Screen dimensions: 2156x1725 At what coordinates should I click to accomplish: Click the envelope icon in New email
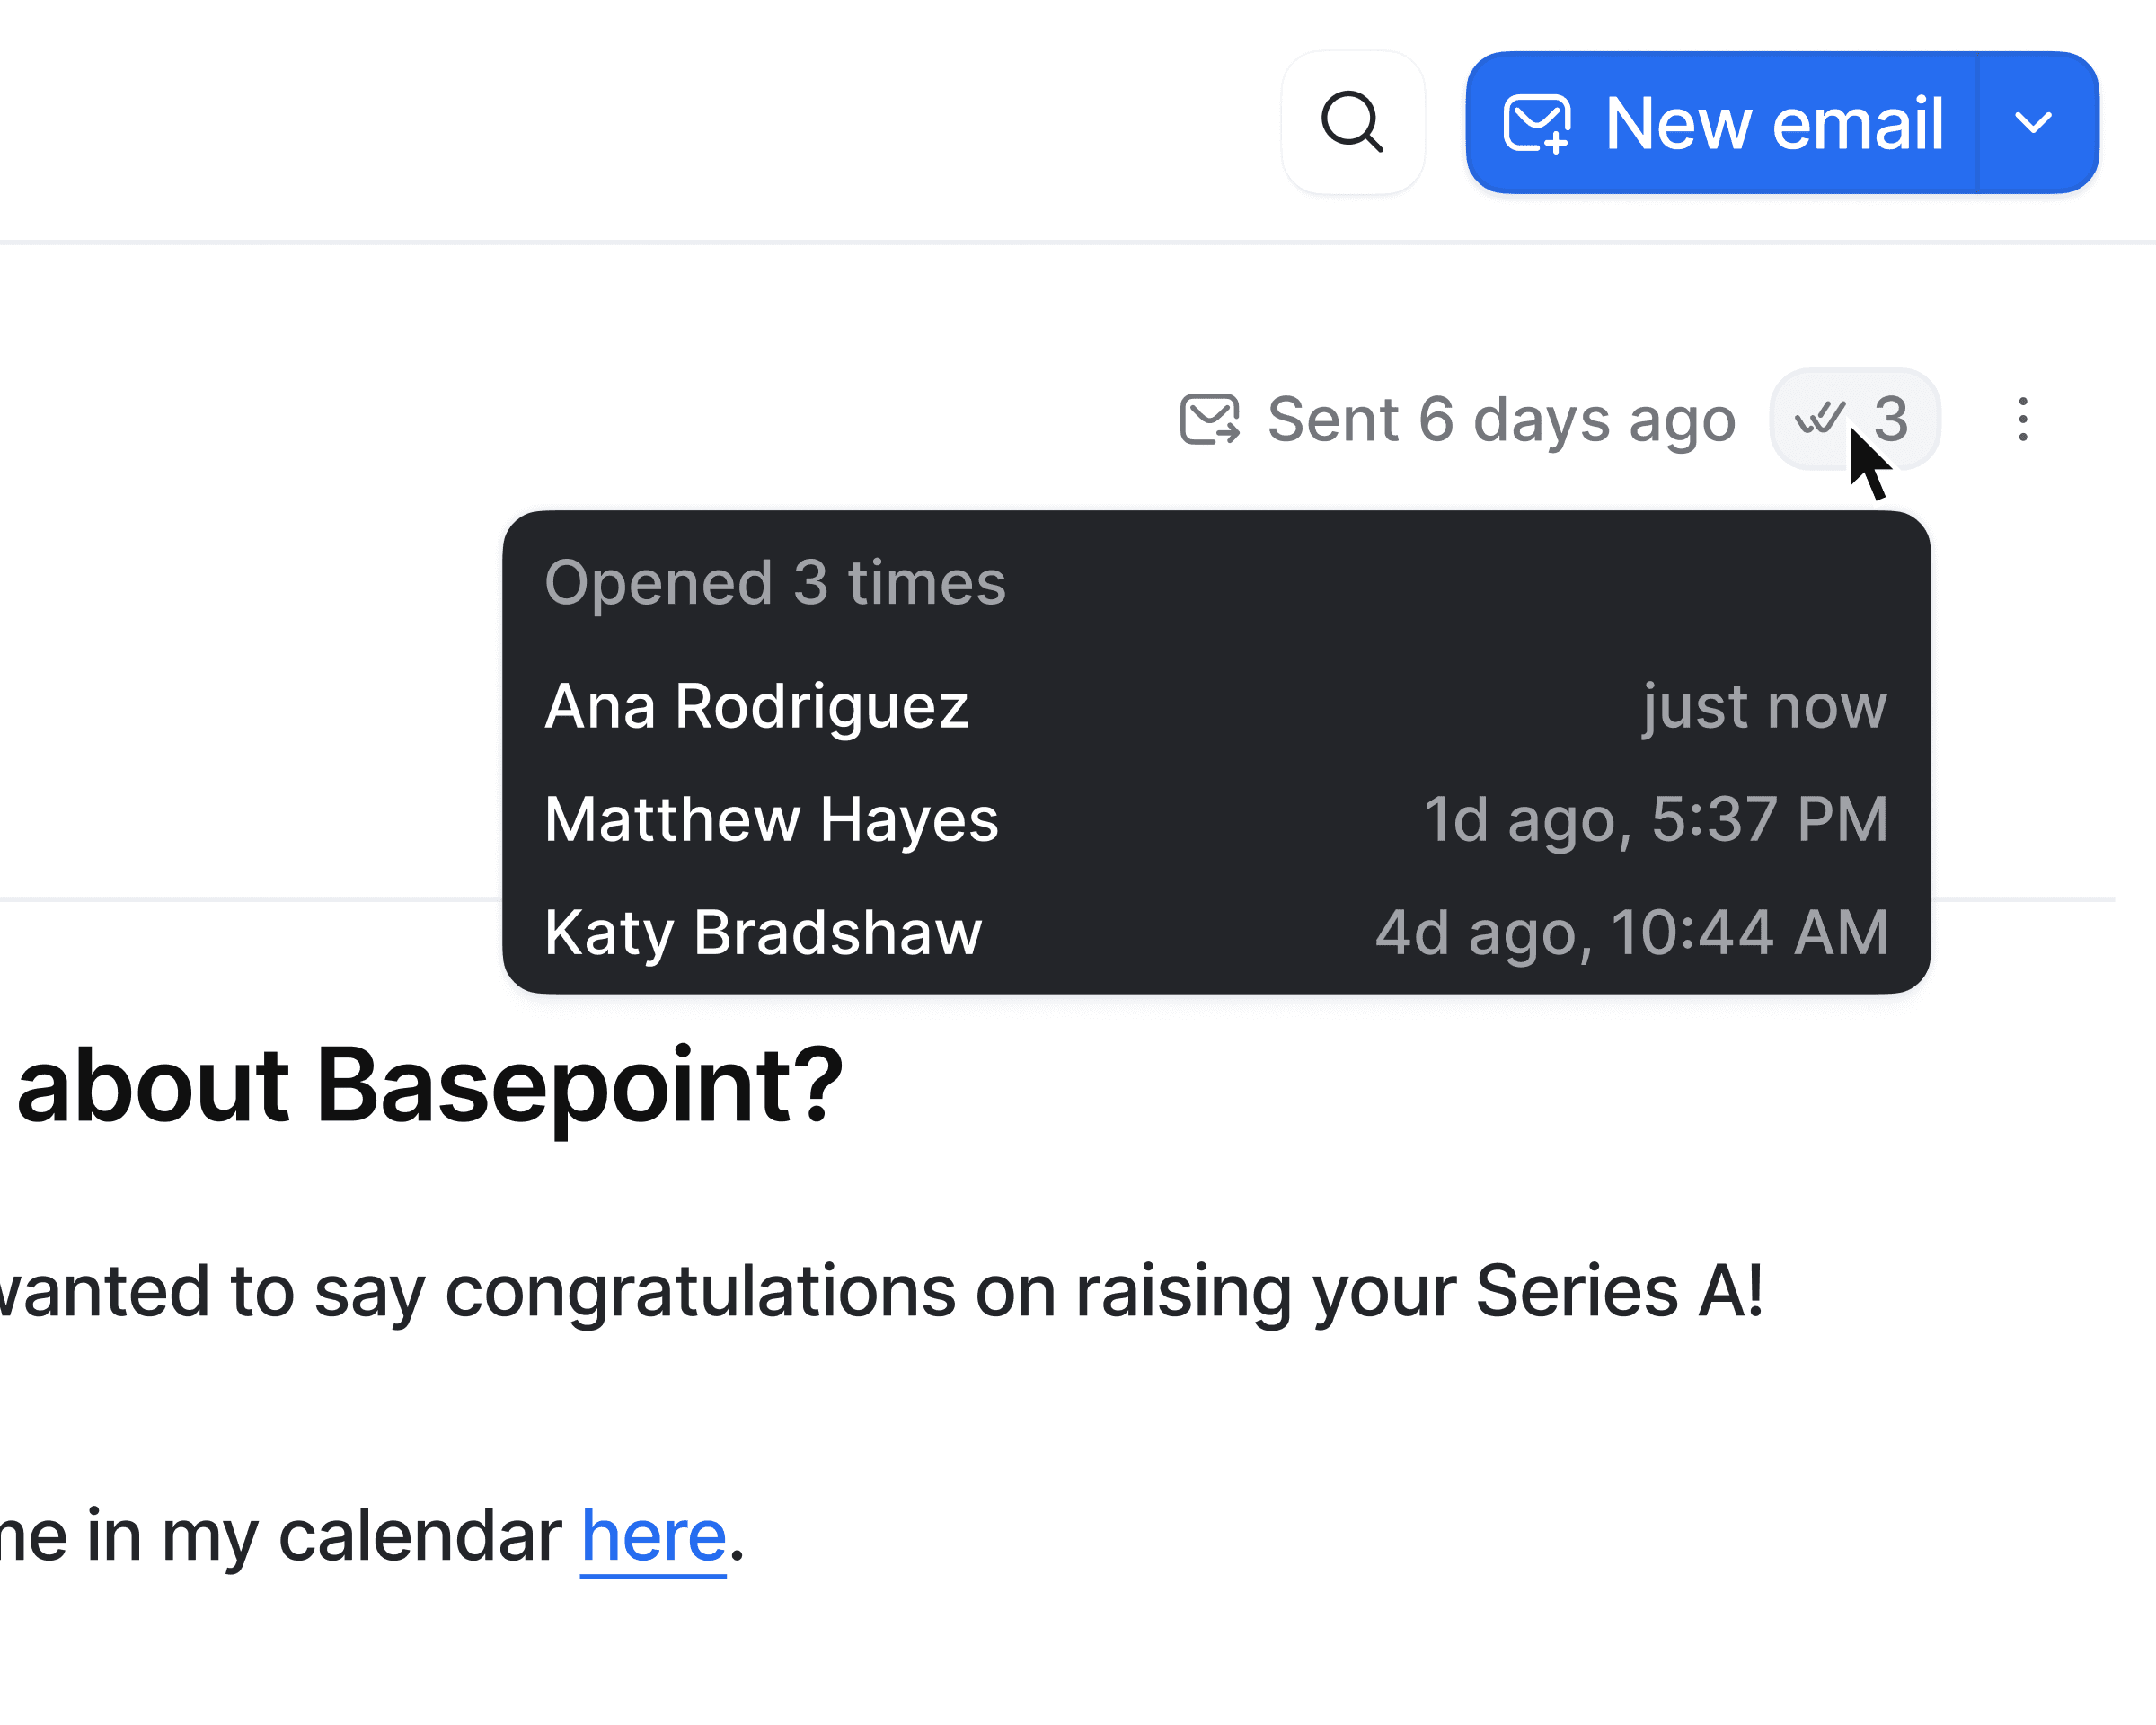(1536, 123)
